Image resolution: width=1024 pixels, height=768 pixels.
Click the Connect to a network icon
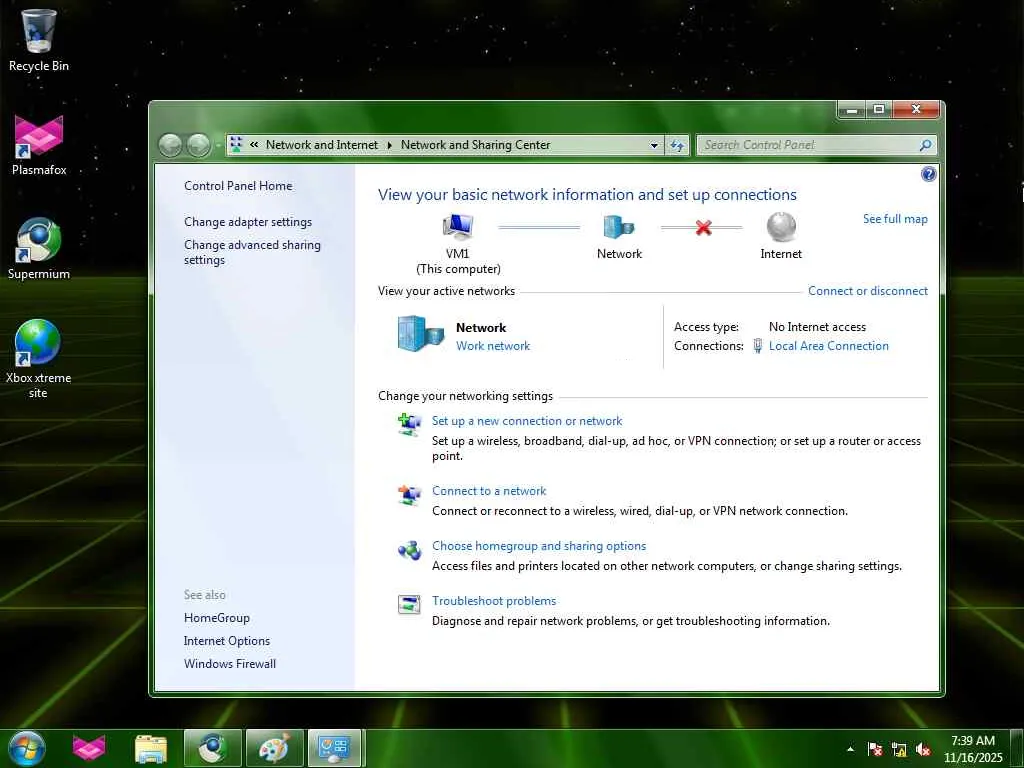[409, 495]
